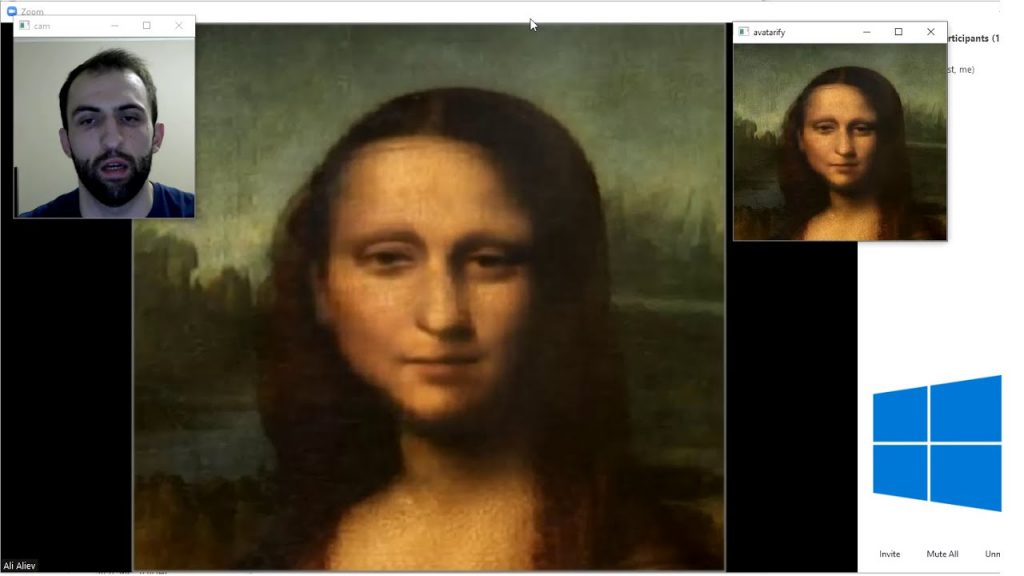This screenshot has width=1024, height=576.
Task: Click Mute All in Participants panel
Action: (x=942, y=554)
